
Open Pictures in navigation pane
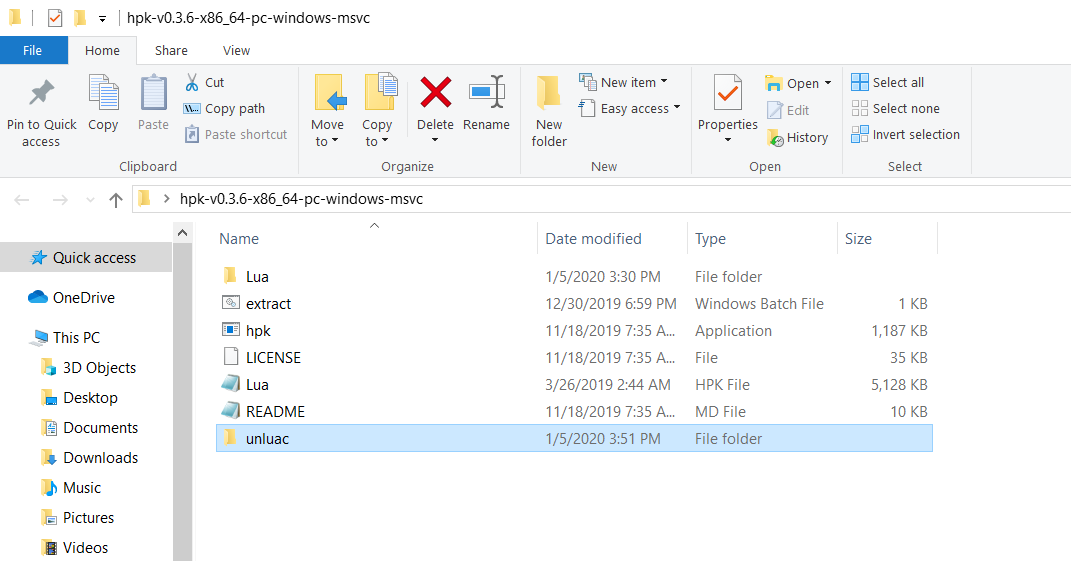coord(78,518)
